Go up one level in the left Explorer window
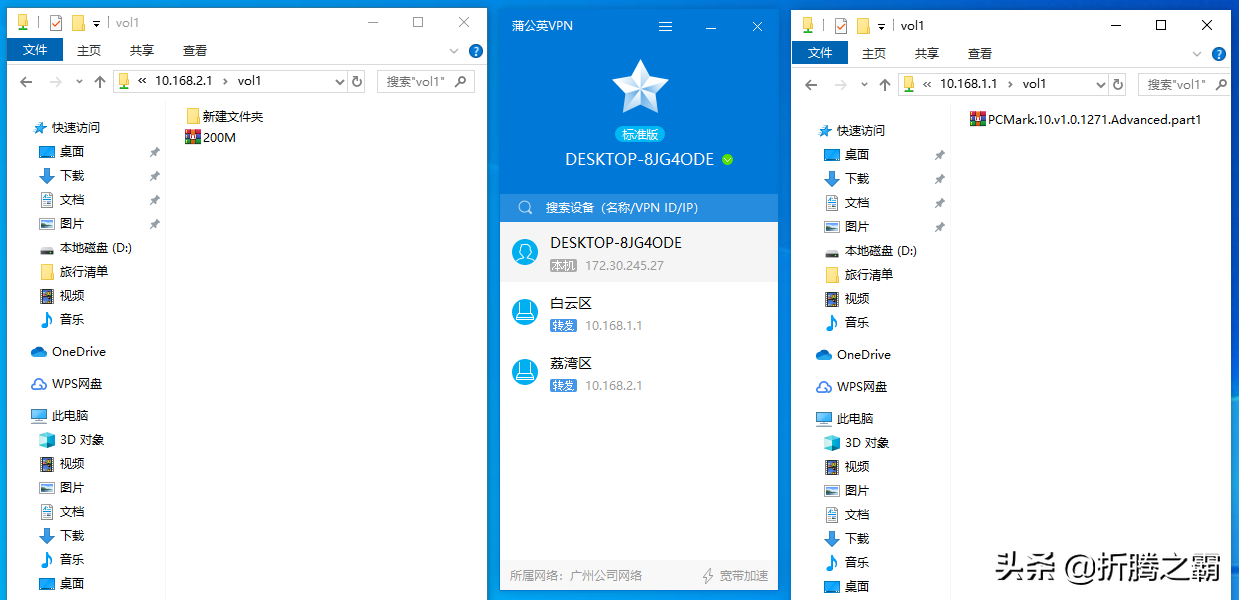 pos(99,82)
